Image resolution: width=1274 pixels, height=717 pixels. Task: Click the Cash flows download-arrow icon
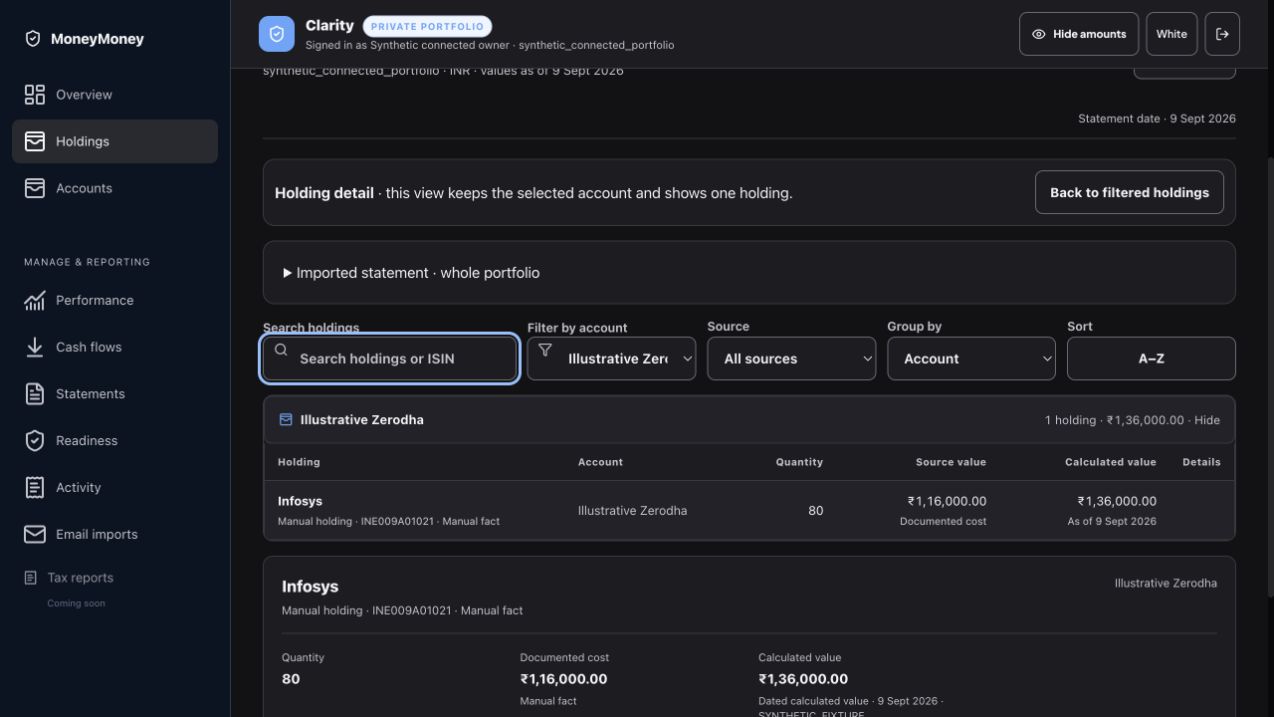click(35, 347)
